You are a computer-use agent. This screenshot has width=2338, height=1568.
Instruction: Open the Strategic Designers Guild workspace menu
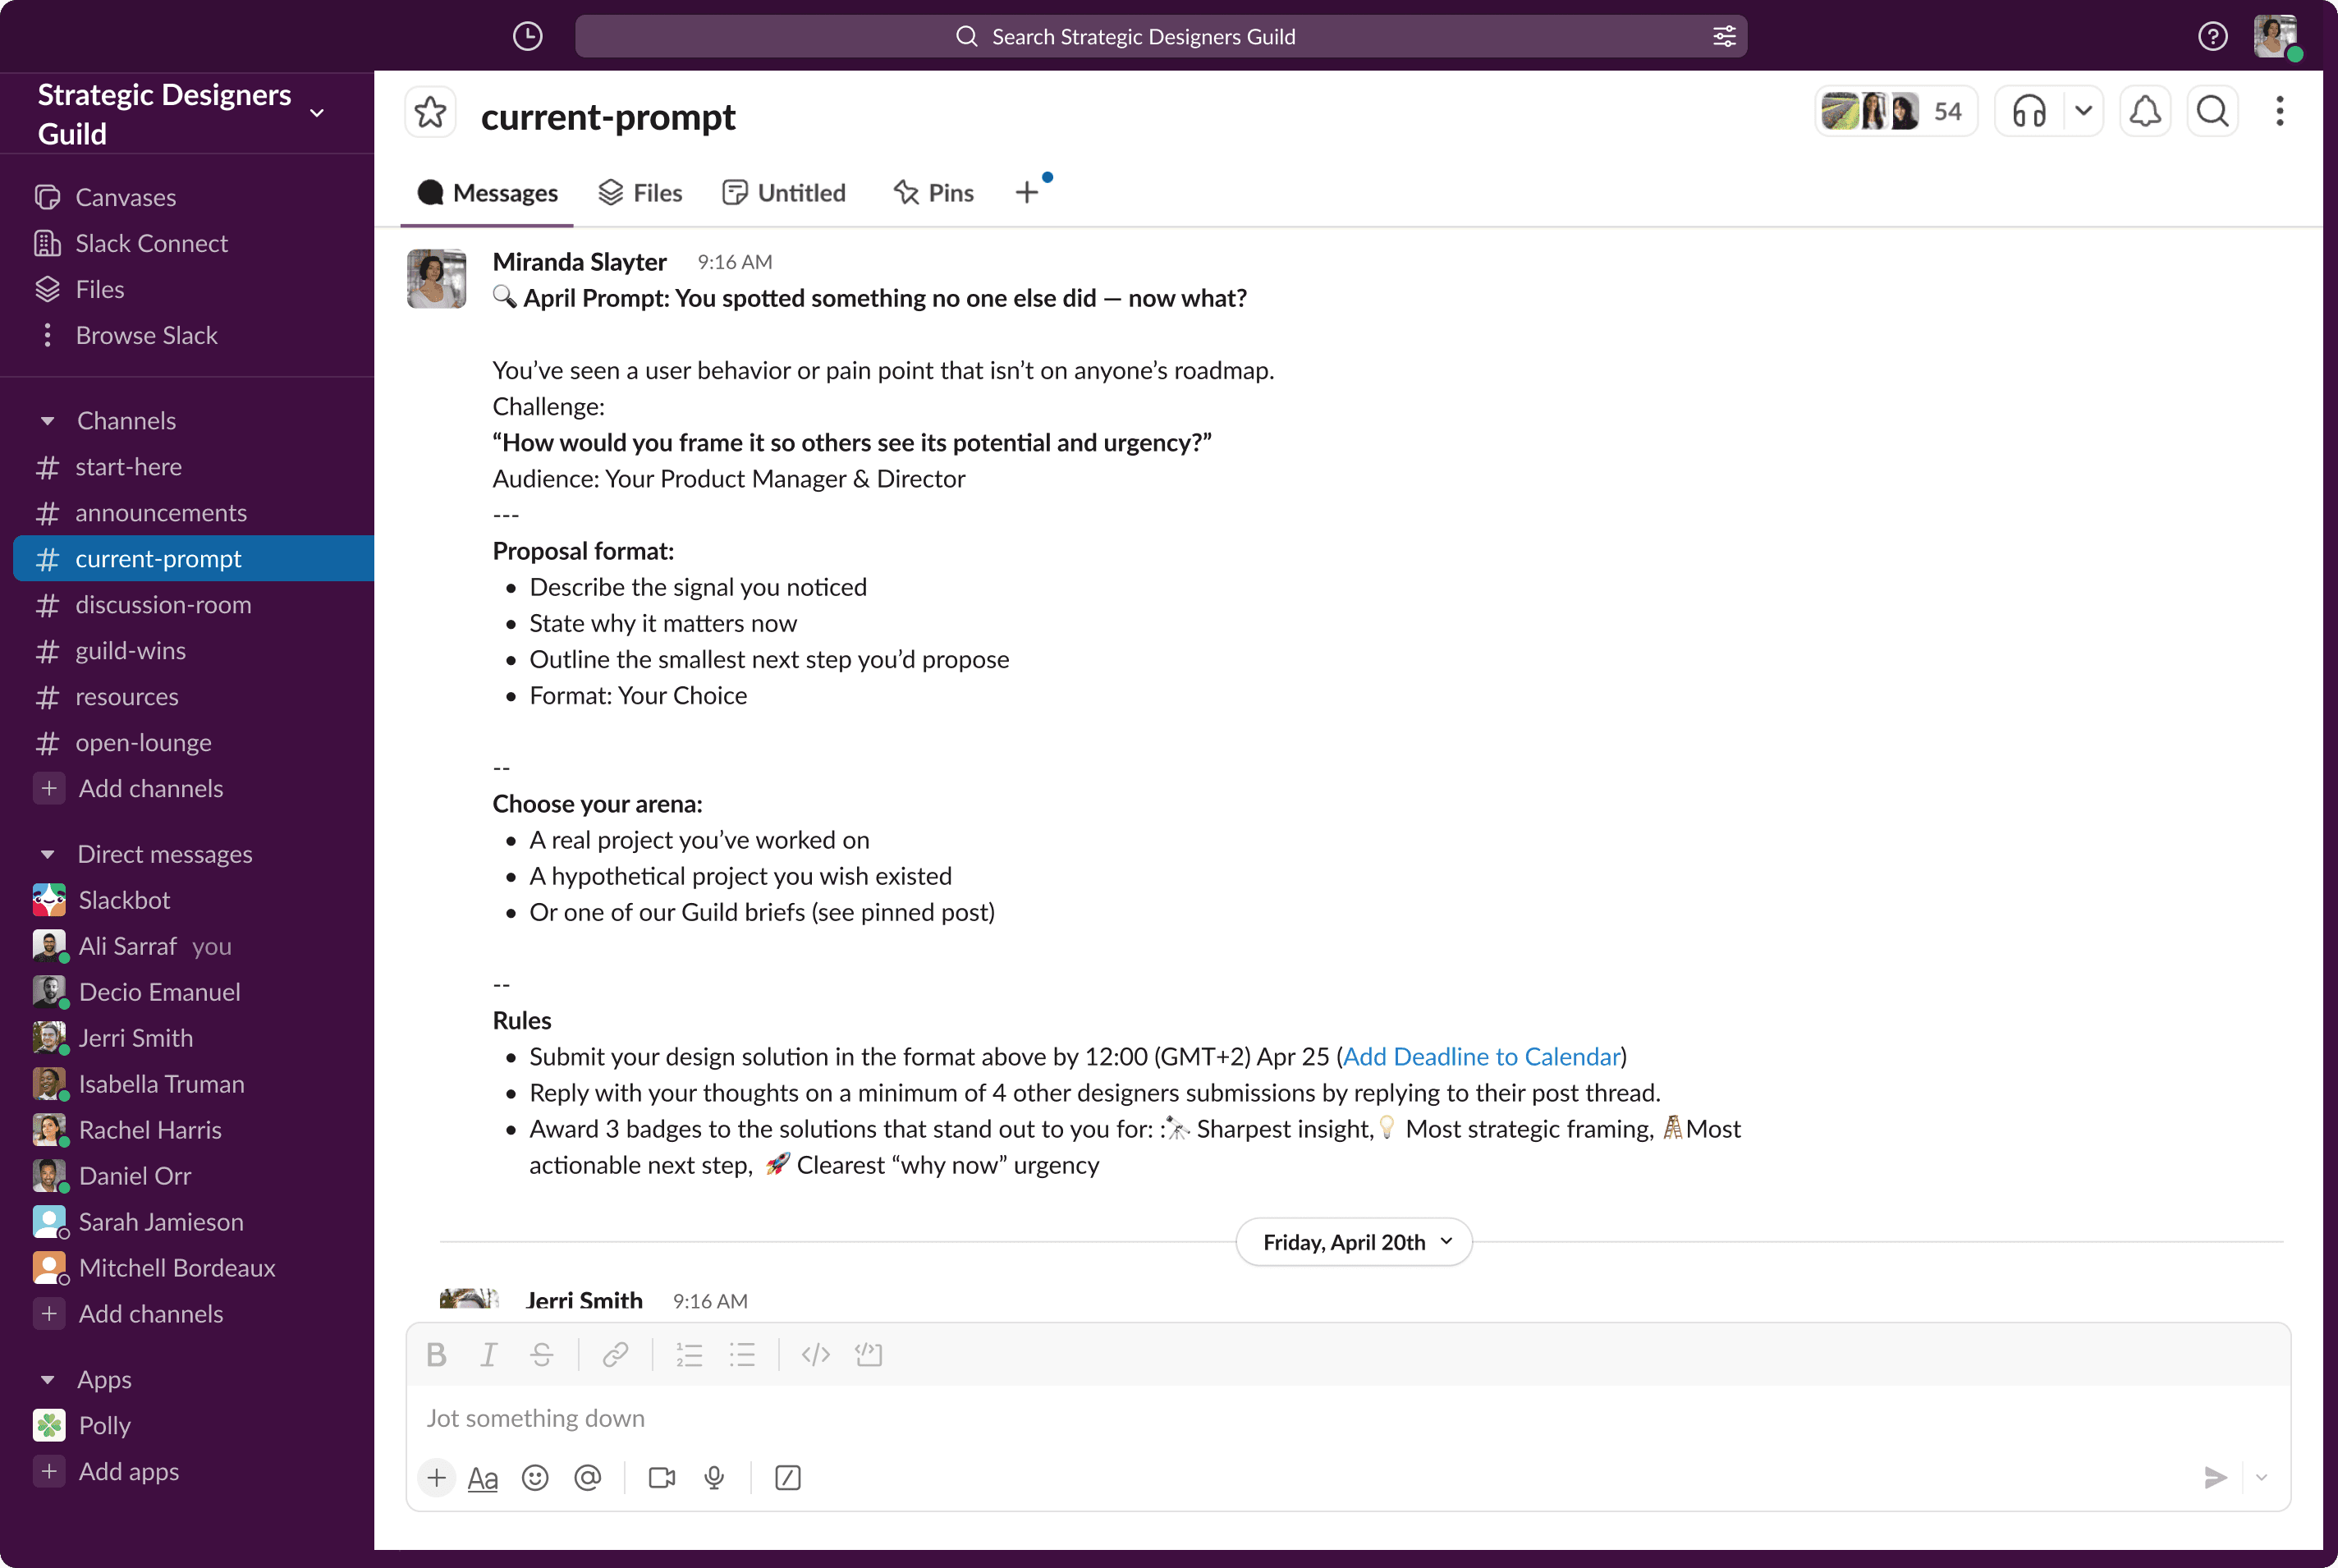point(180,113)
